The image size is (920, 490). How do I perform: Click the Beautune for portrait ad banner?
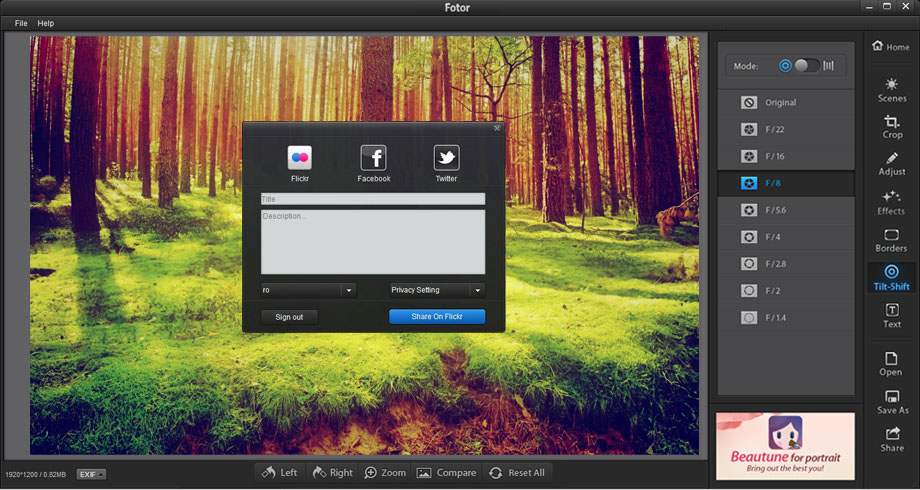pos(785,446)
